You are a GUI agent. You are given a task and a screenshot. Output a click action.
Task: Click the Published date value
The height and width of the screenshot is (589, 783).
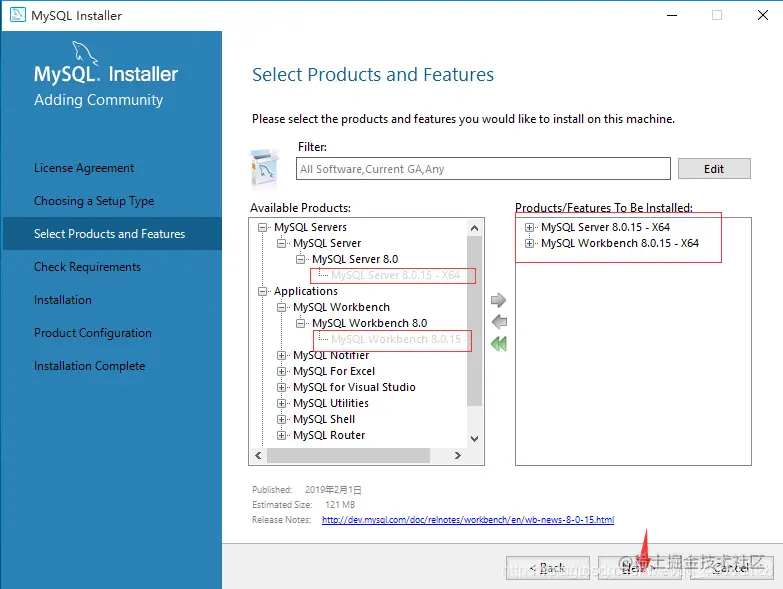(333, 490)
